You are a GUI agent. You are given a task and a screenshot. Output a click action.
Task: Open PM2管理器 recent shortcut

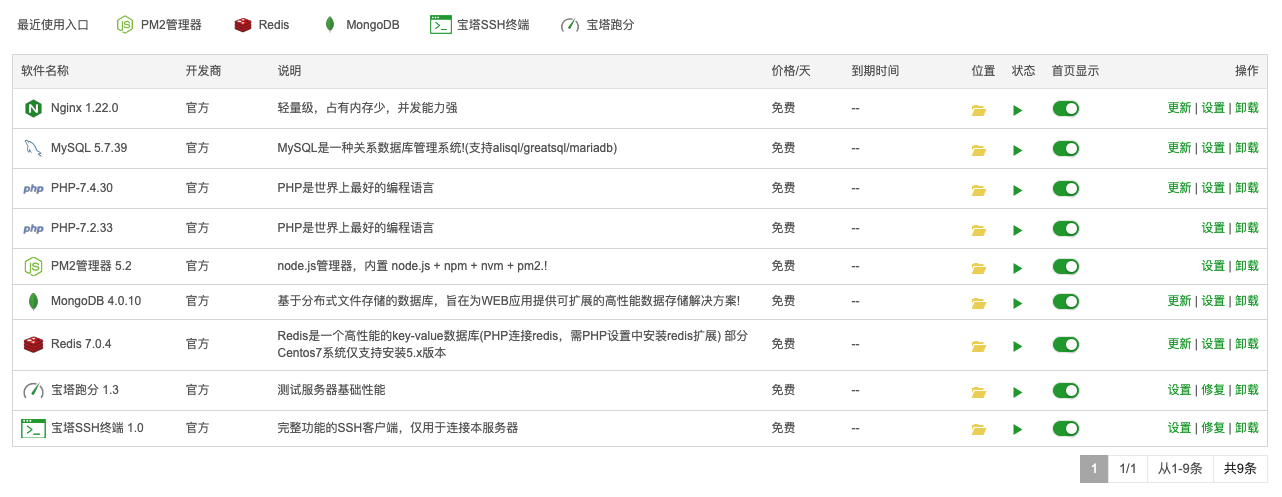pos(159,25)
